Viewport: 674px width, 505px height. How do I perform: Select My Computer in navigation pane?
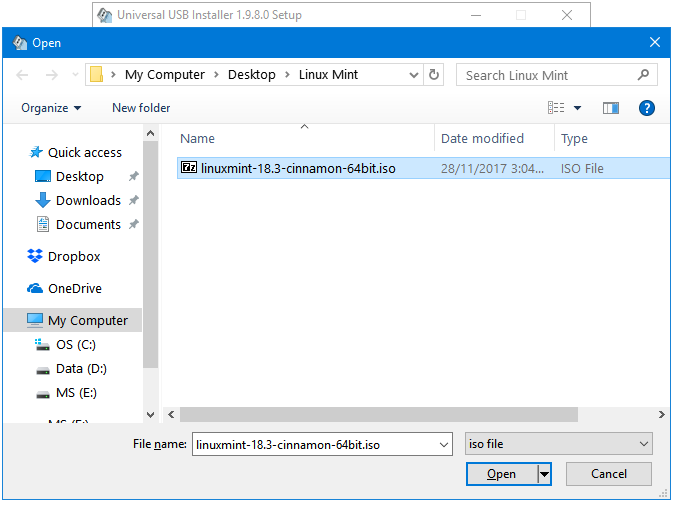(73, 320)
